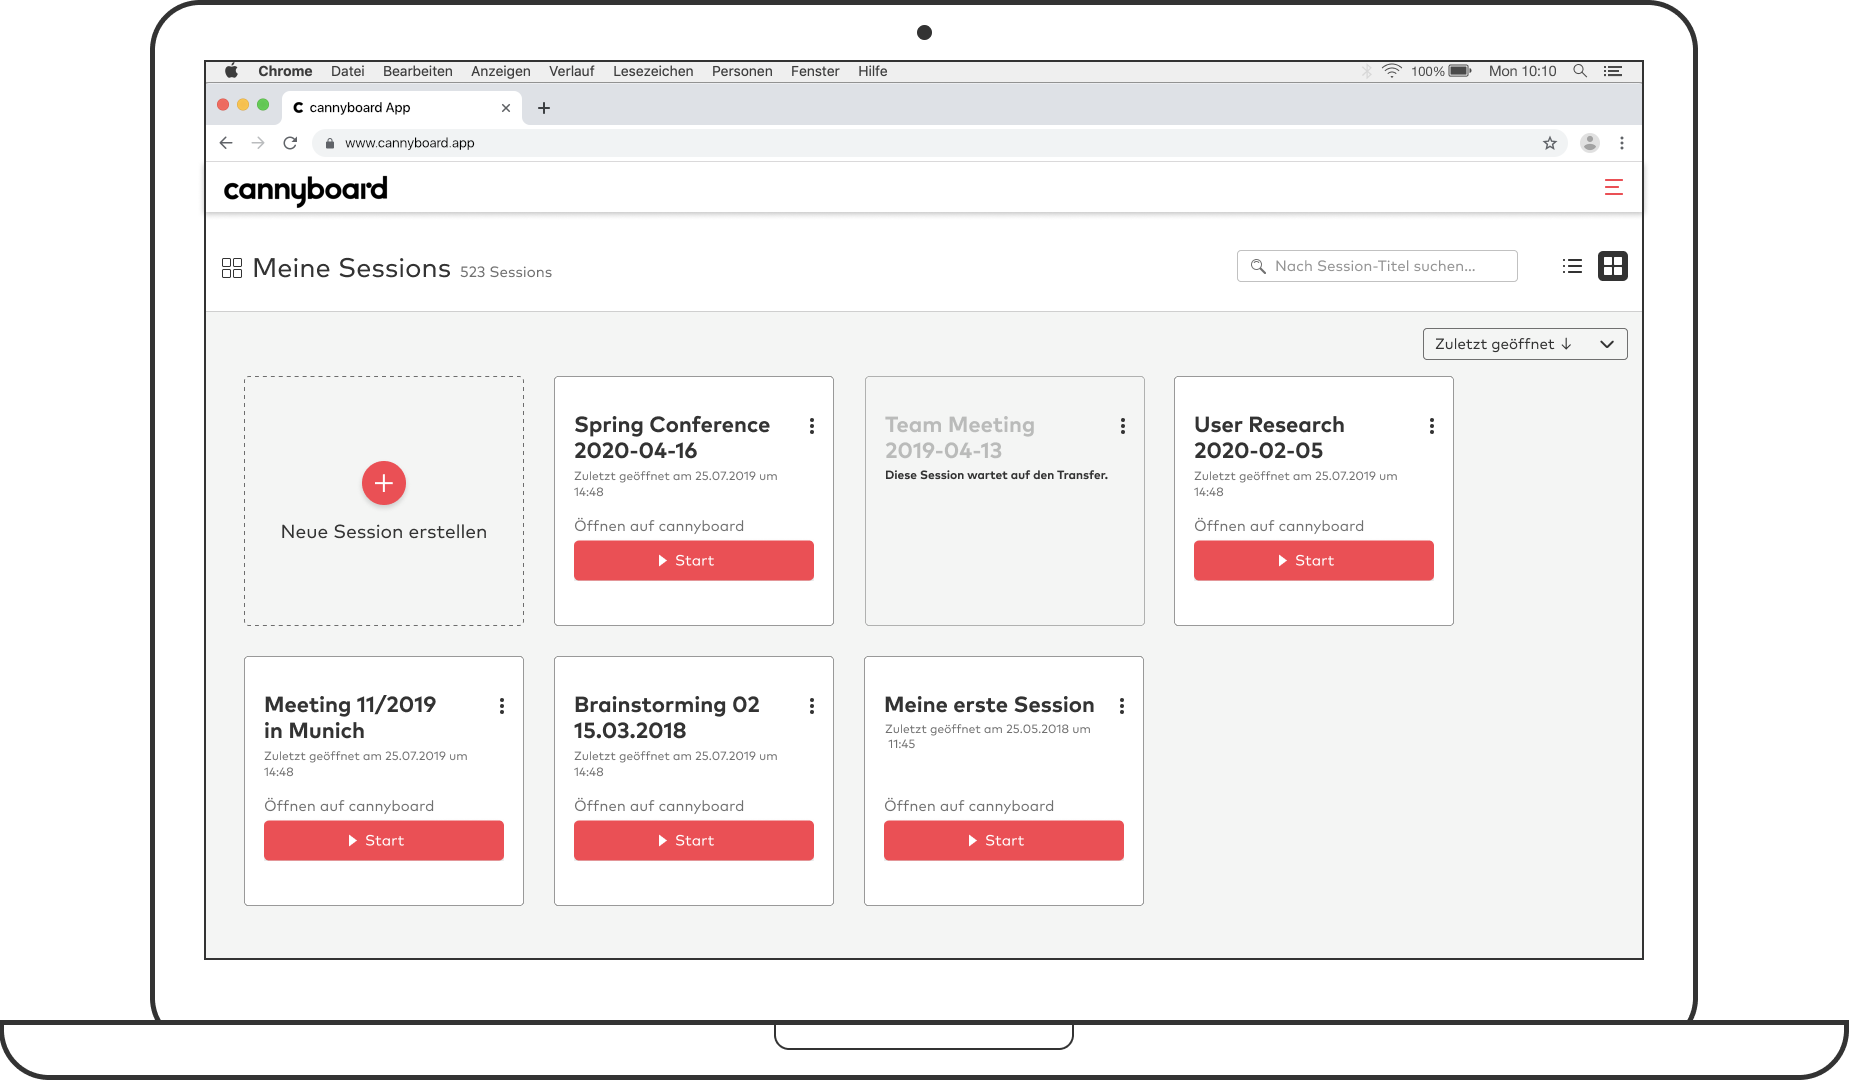Start the Meeting 11/2019 in Munich session

[x=384, y=841]
